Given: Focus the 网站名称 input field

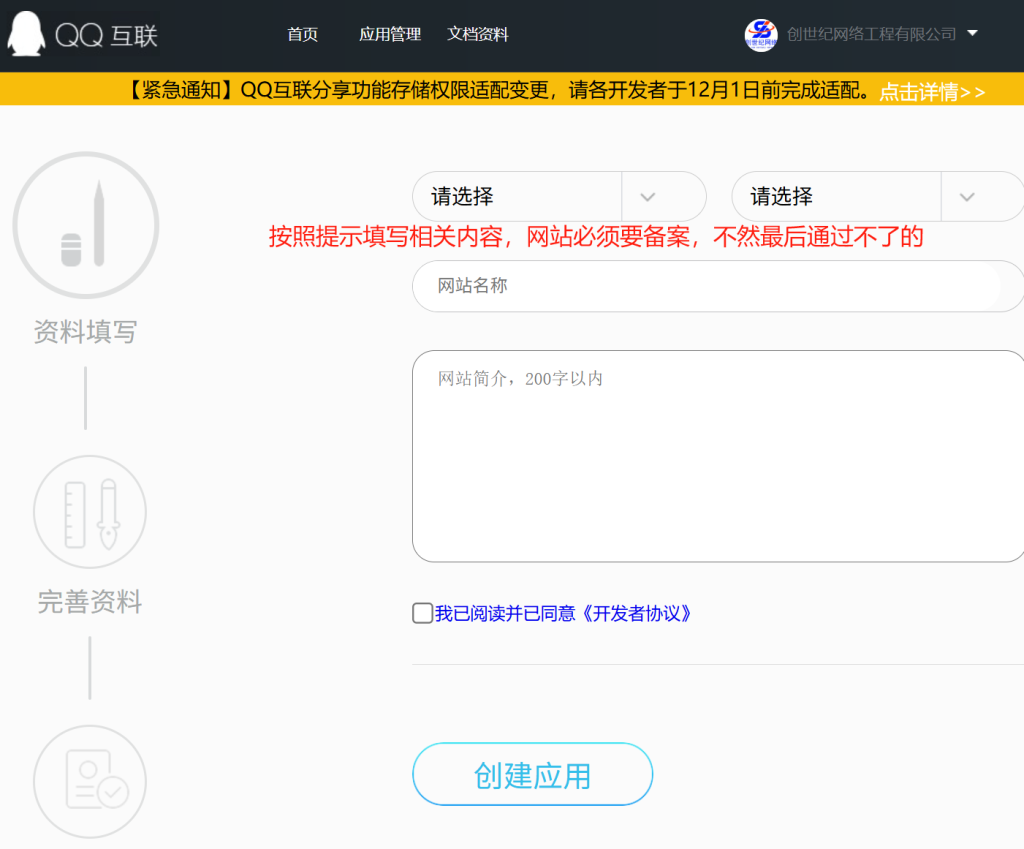Looking at the screenshot, I should [x=718, y=286].
